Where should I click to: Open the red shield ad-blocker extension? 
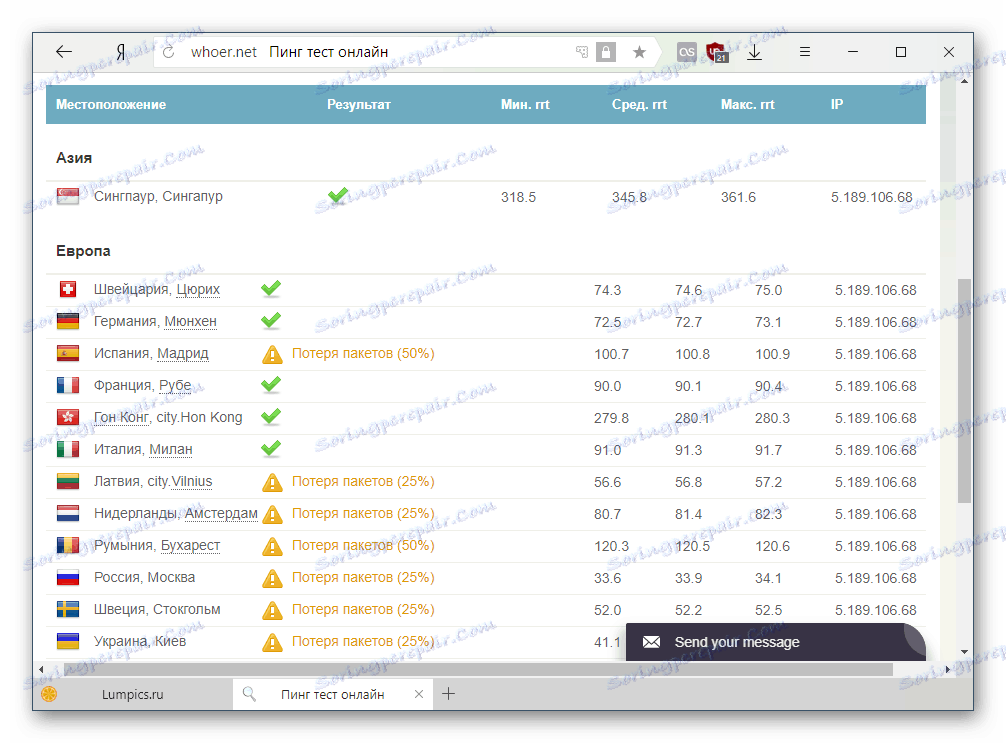tap(717, 52)
